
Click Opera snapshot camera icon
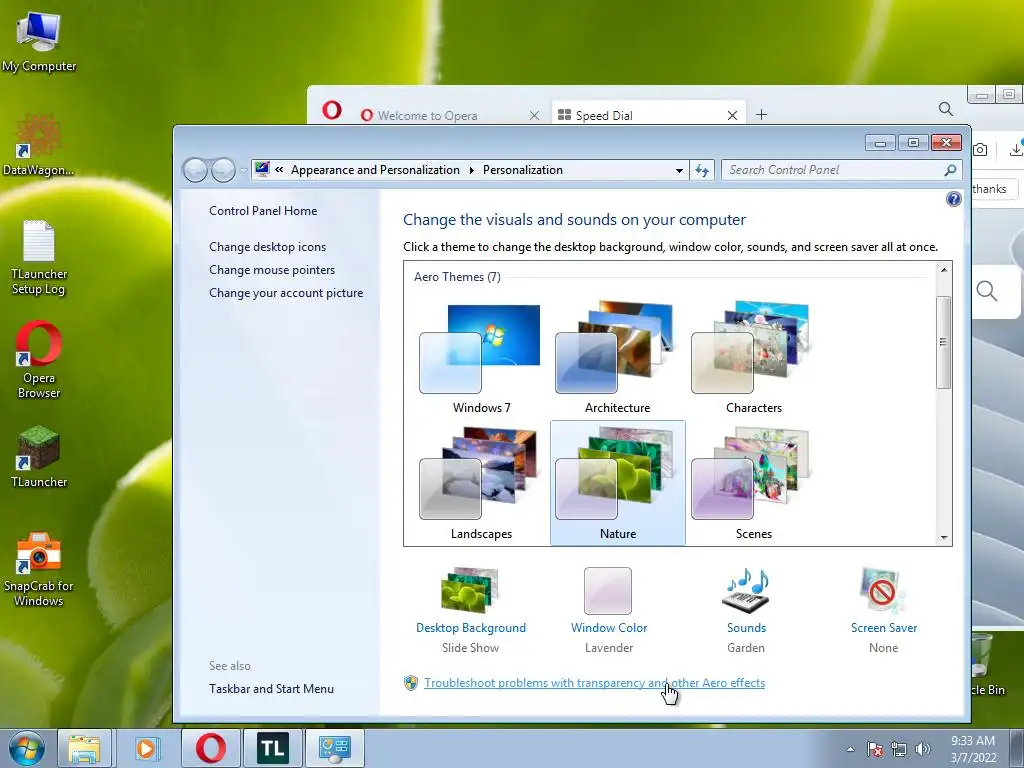coord(980,150)
